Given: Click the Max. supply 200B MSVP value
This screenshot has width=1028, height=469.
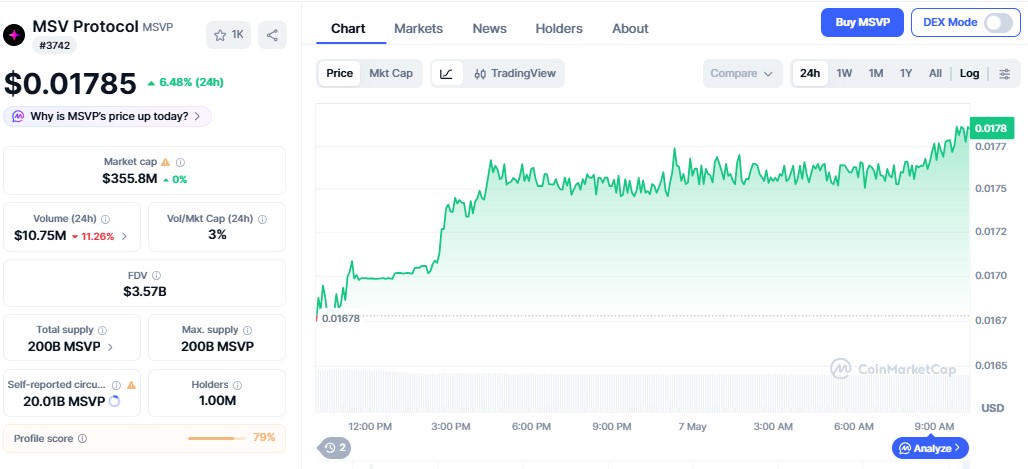Looking at the screenshot, I should click(x=218, y=347).
